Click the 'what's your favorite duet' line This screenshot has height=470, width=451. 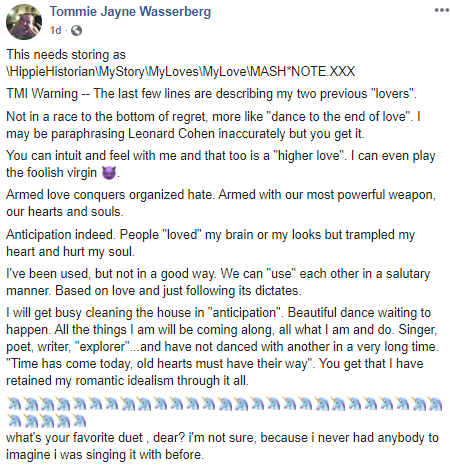tap(222, 446)
